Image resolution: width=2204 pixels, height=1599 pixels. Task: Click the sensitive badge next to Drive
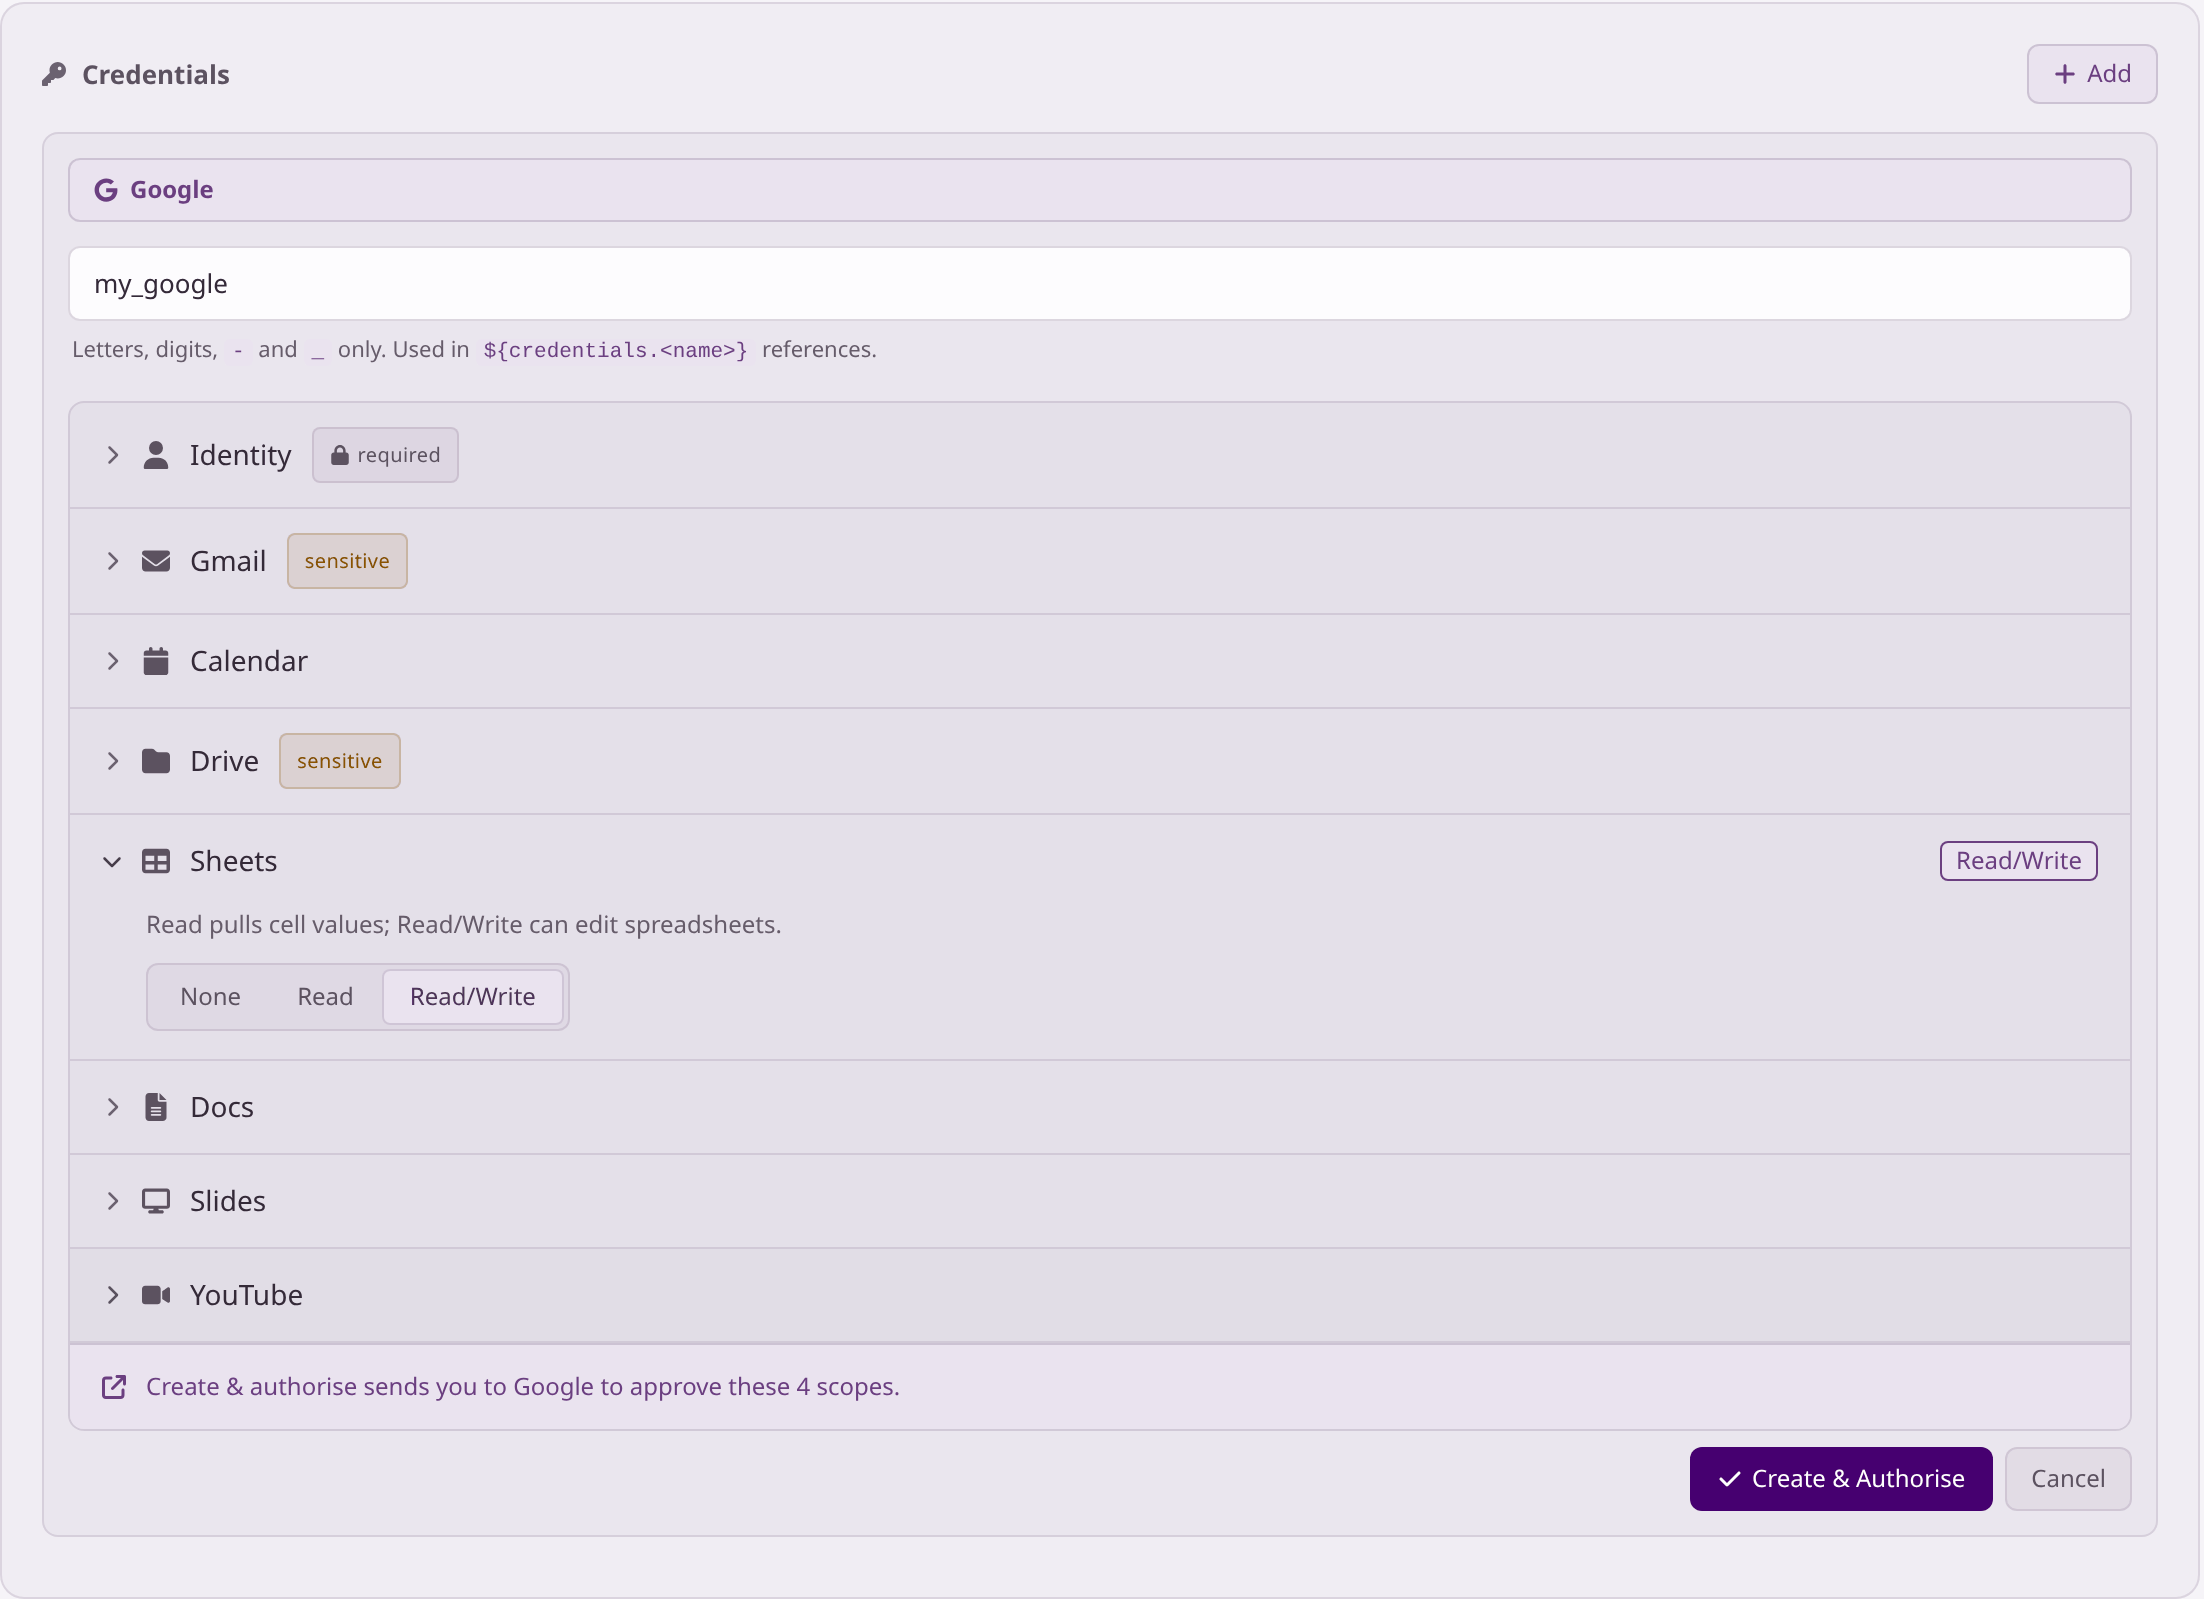(340, 761)
